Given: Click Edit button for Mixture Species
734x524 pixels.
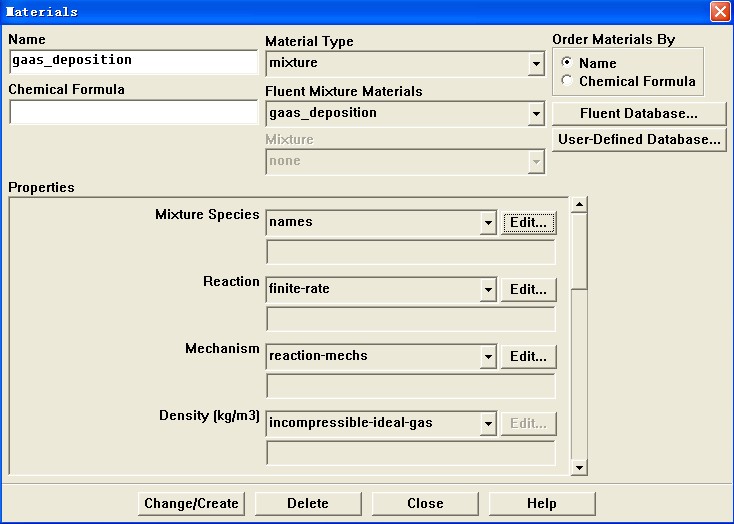Looking at the screenshot, I should 528,223.
